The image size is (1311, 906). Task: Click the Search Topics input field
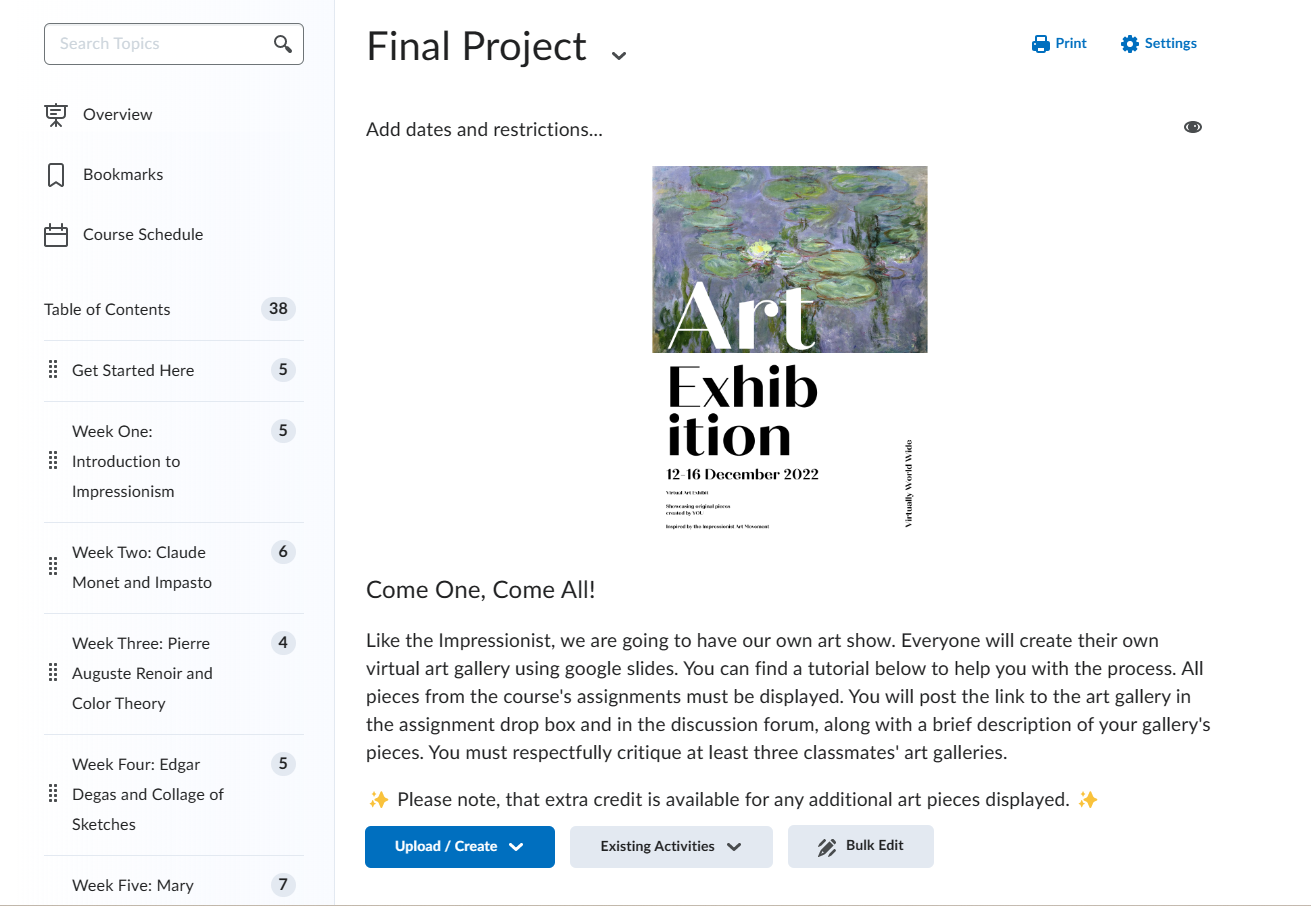tap(174, 44)
